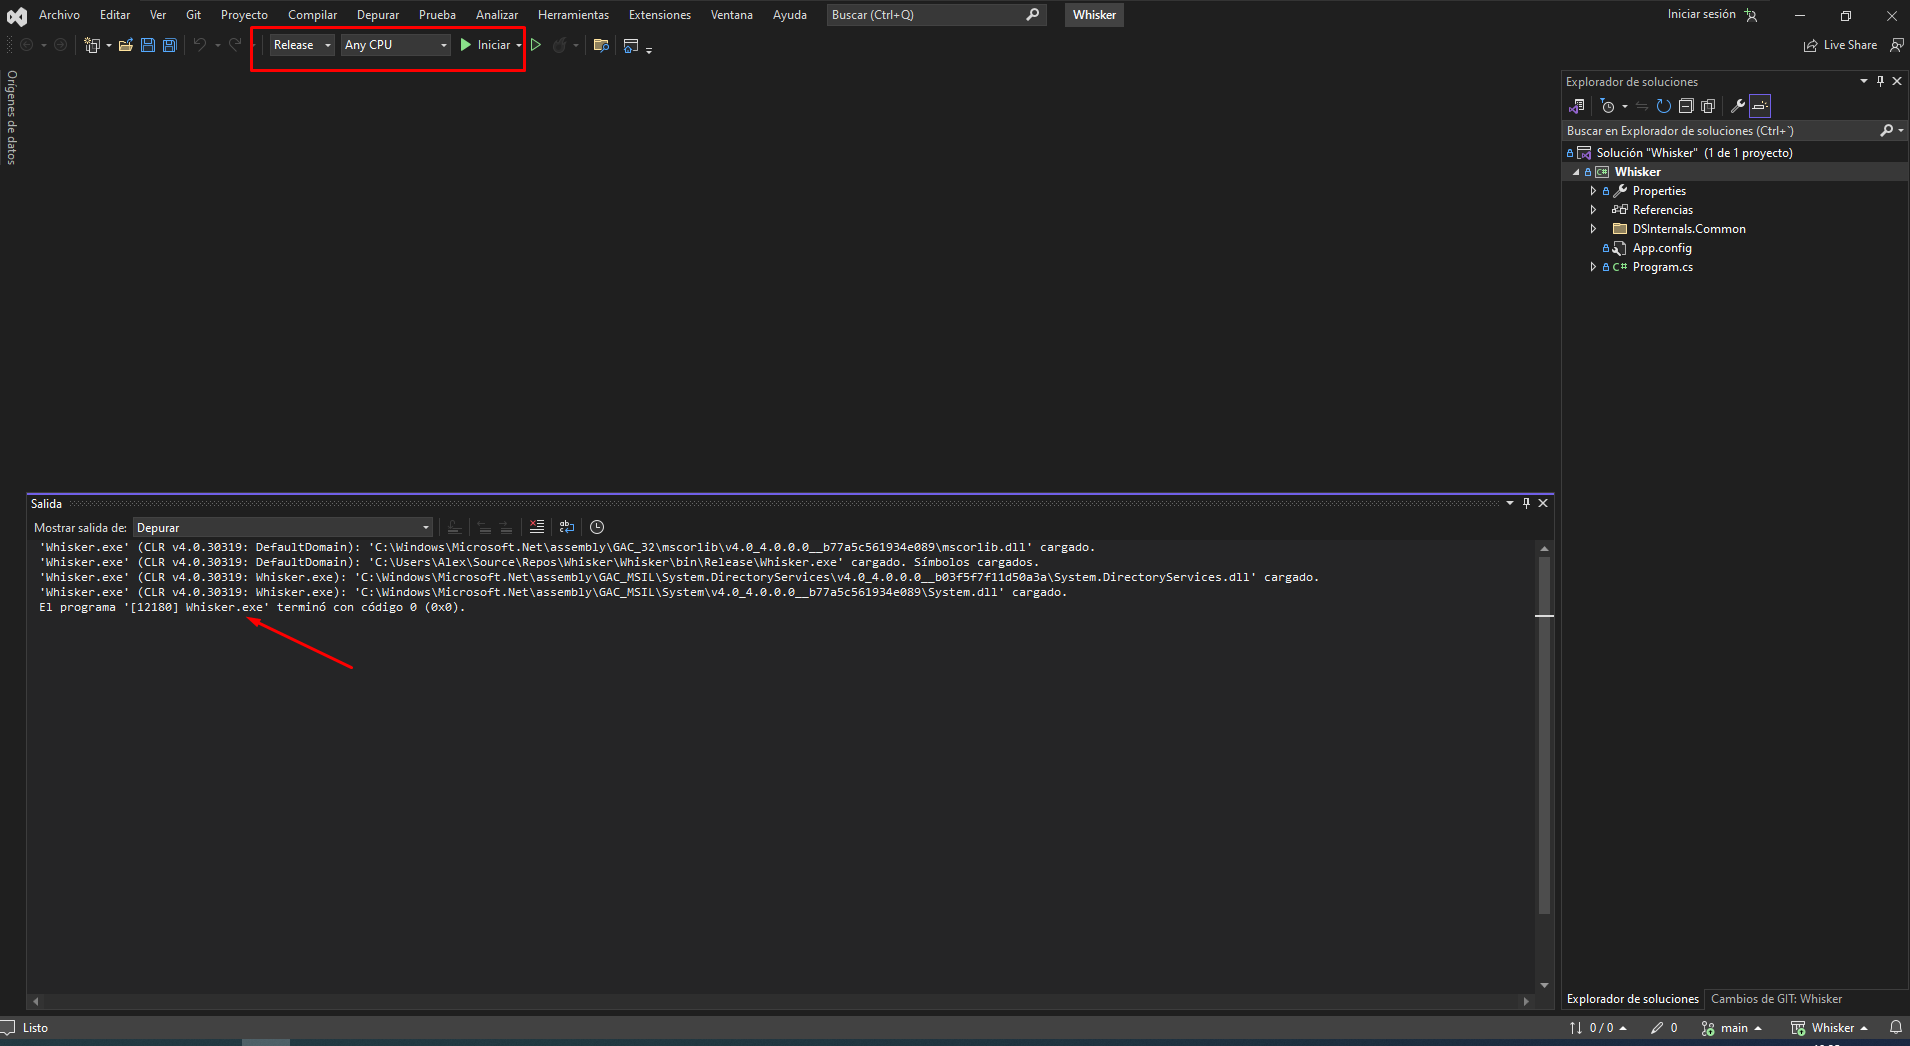Toggle show all files in Solution Explorer

point(1708,106)
